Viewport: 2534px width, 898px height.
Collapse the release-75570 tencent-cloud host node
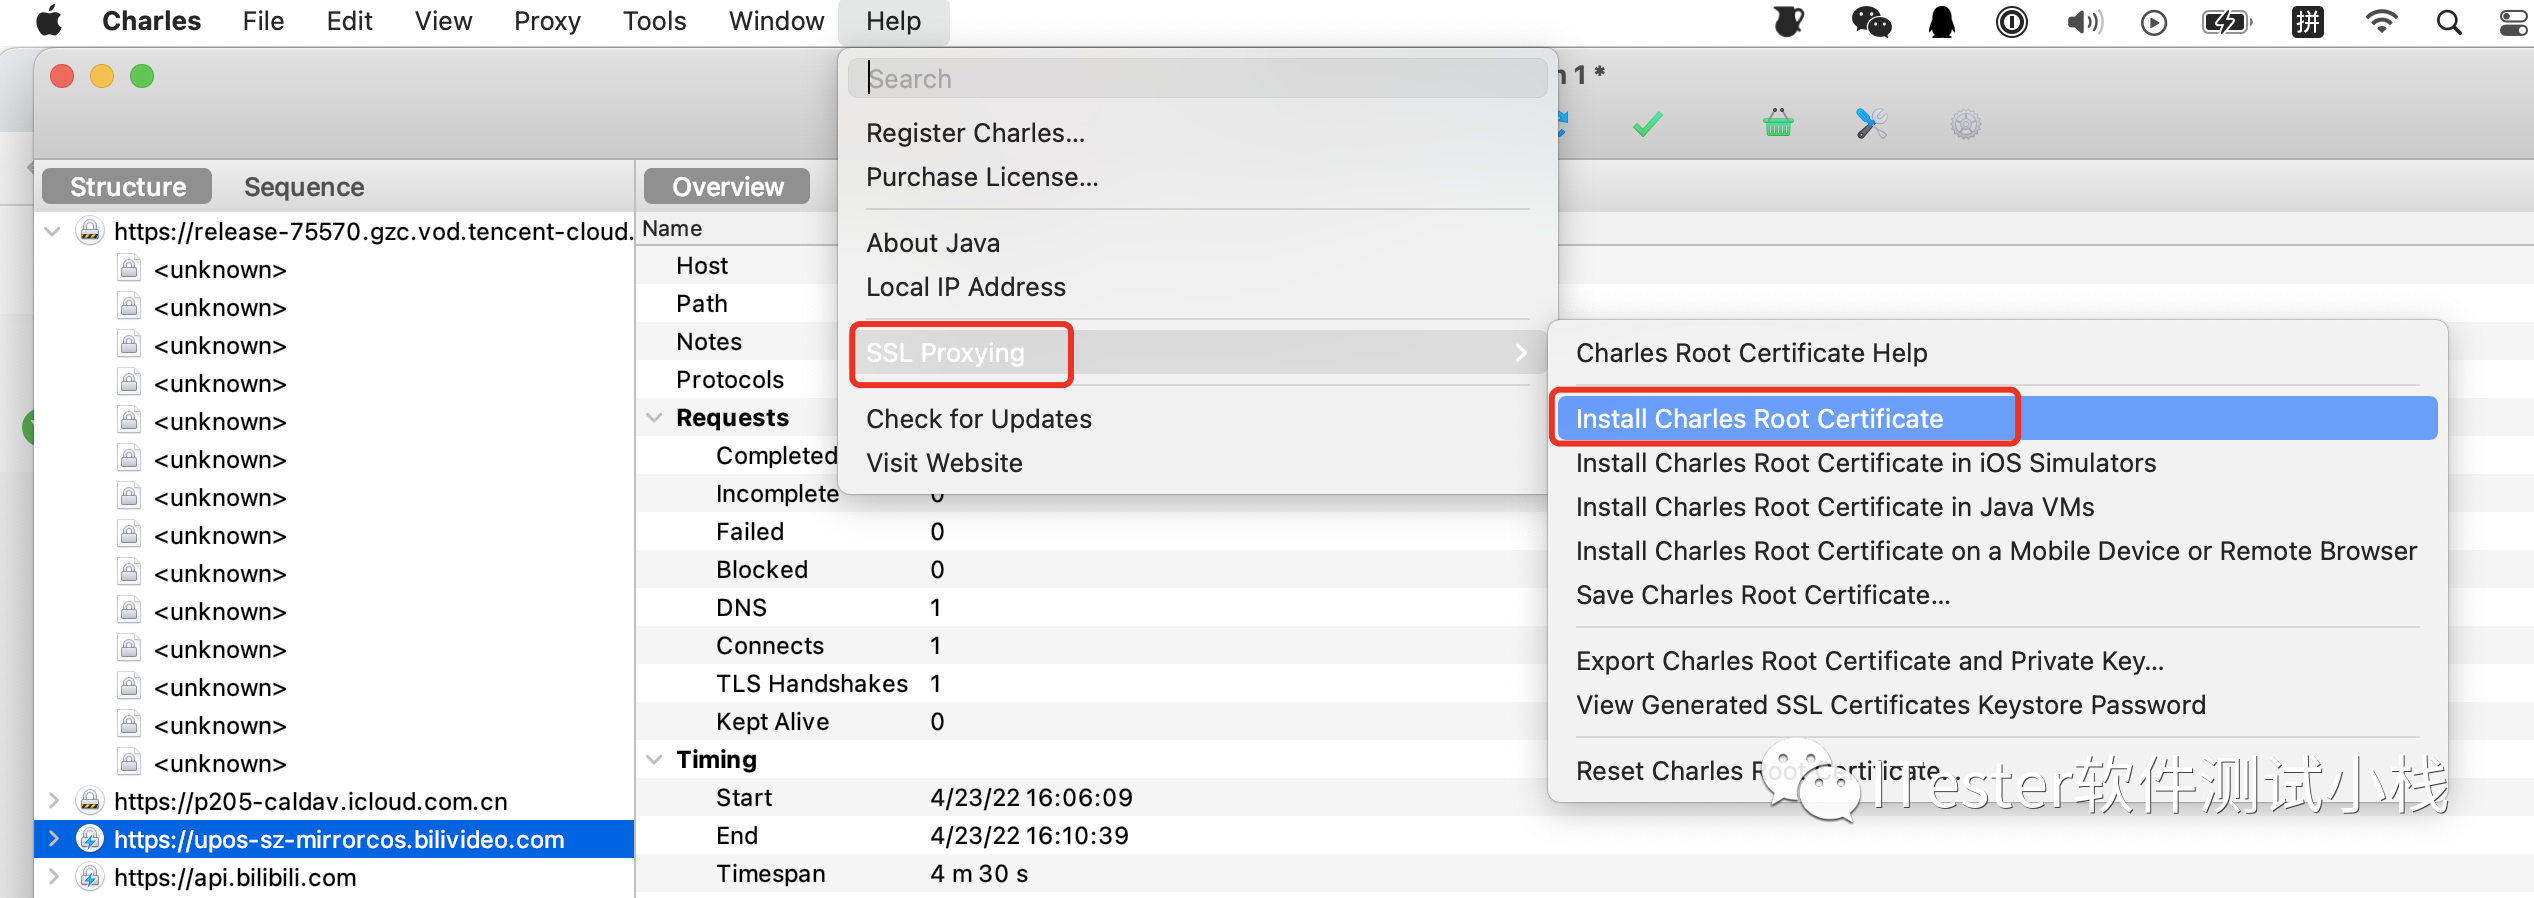click(x=52, y=231)
